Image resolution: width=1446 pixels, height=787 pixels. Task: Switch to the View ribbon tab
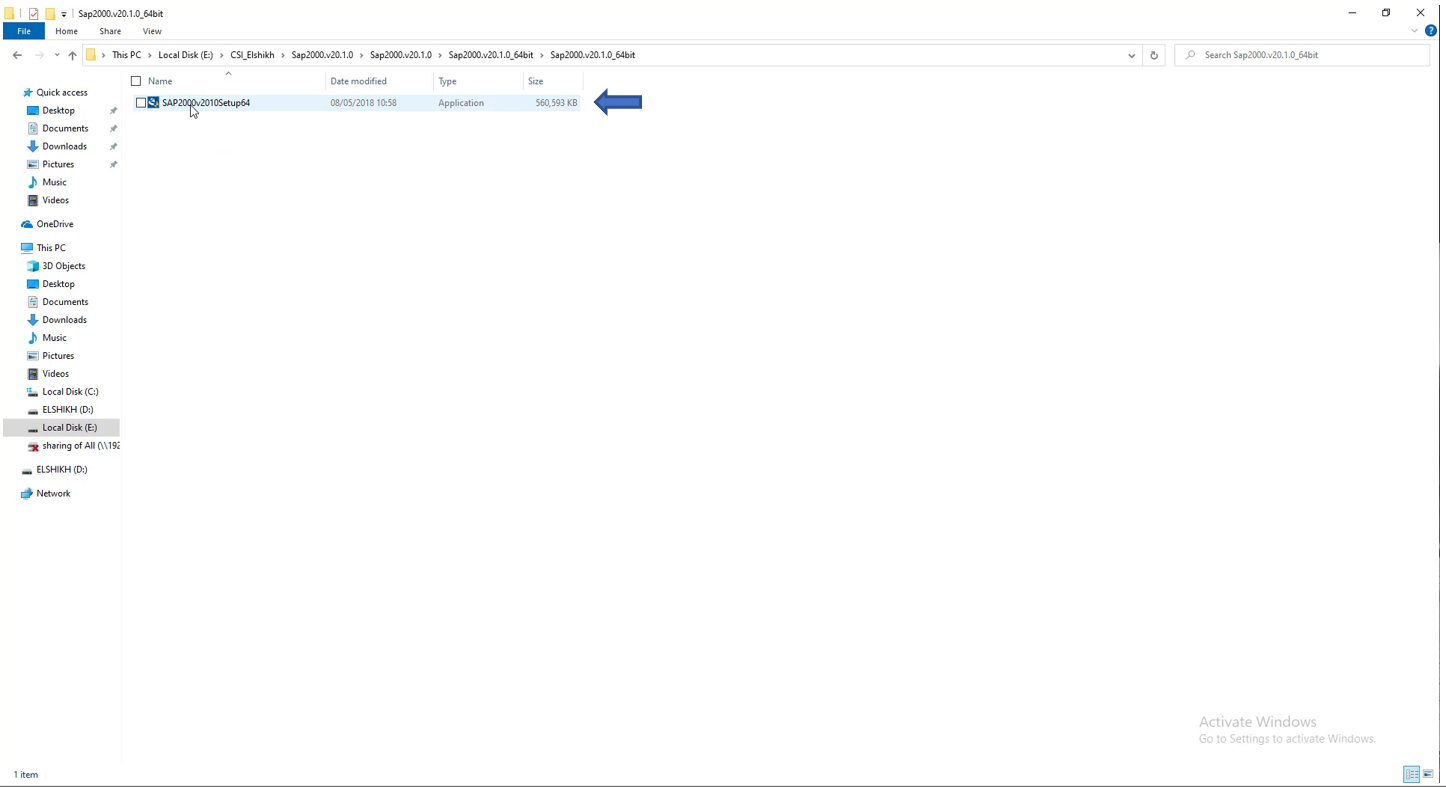[152, 31]
